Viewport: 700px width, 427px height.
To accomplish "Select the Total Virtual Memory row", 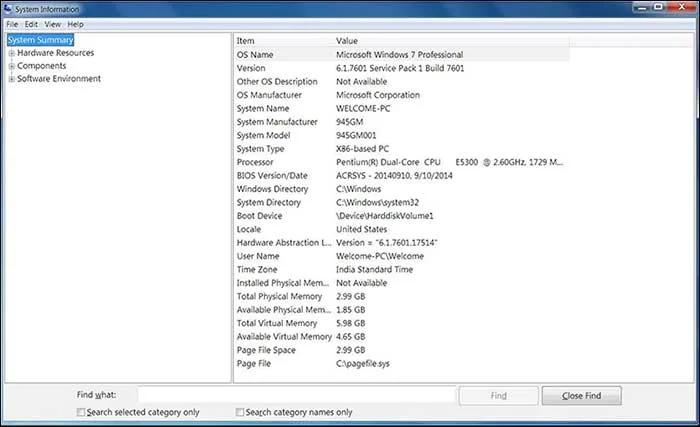I will [x=402, y=322].
